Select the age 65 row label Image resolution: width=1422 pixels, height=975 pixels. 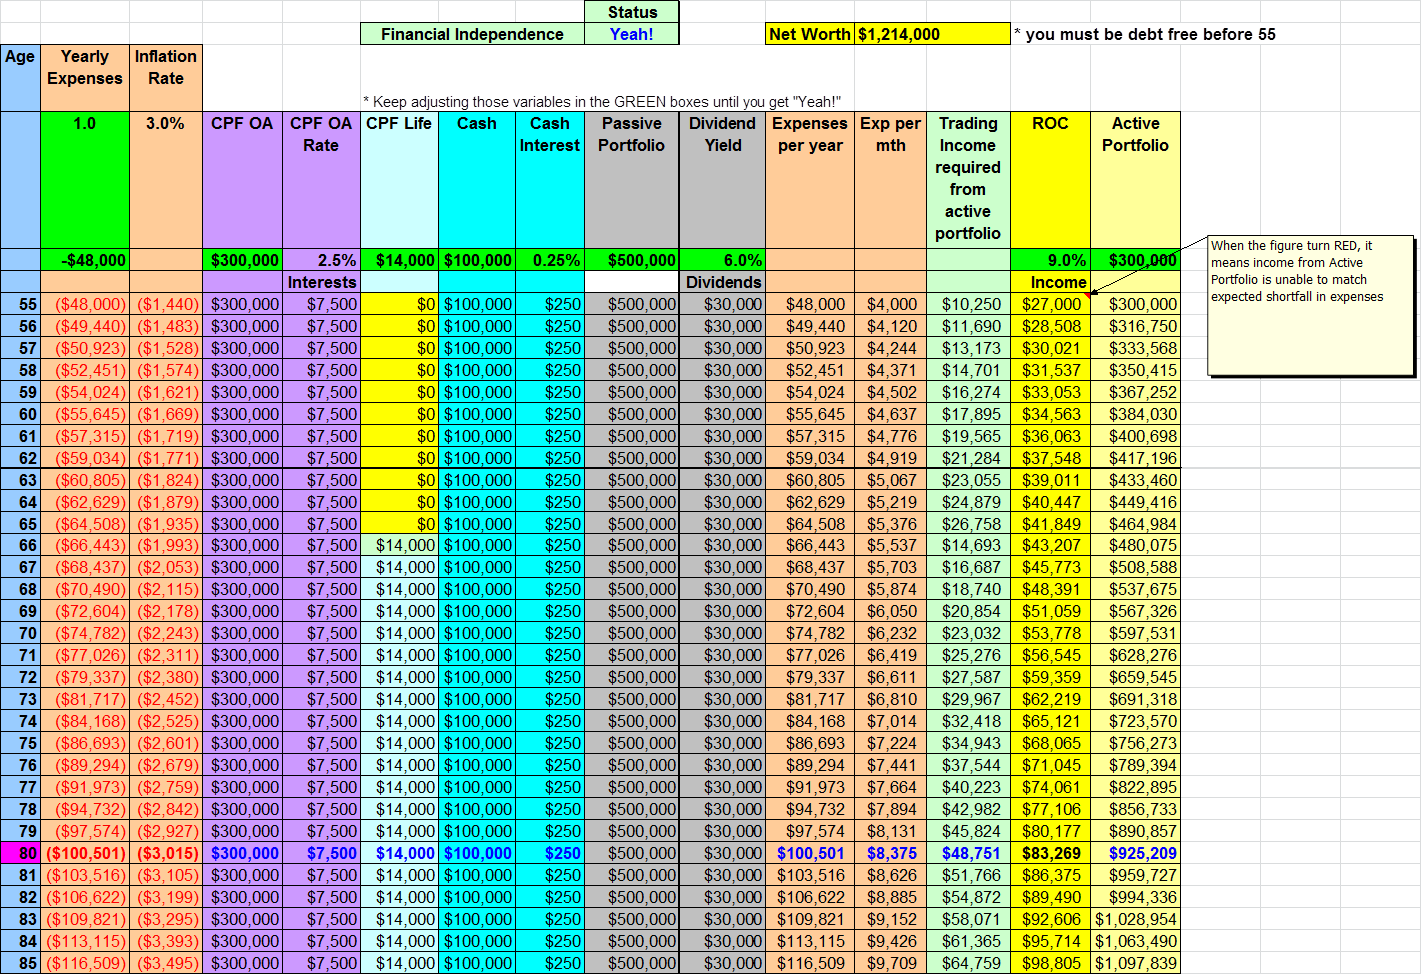(x=20, y=524)
